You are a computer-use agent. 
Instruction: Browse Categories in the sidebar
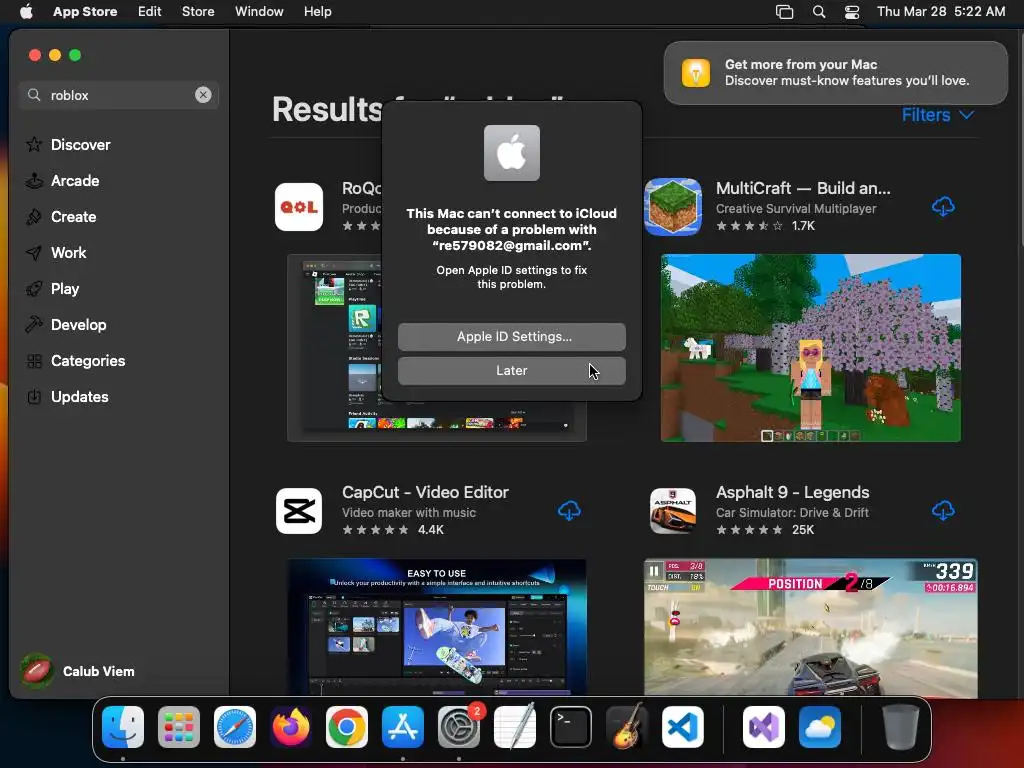pos(75,360)
